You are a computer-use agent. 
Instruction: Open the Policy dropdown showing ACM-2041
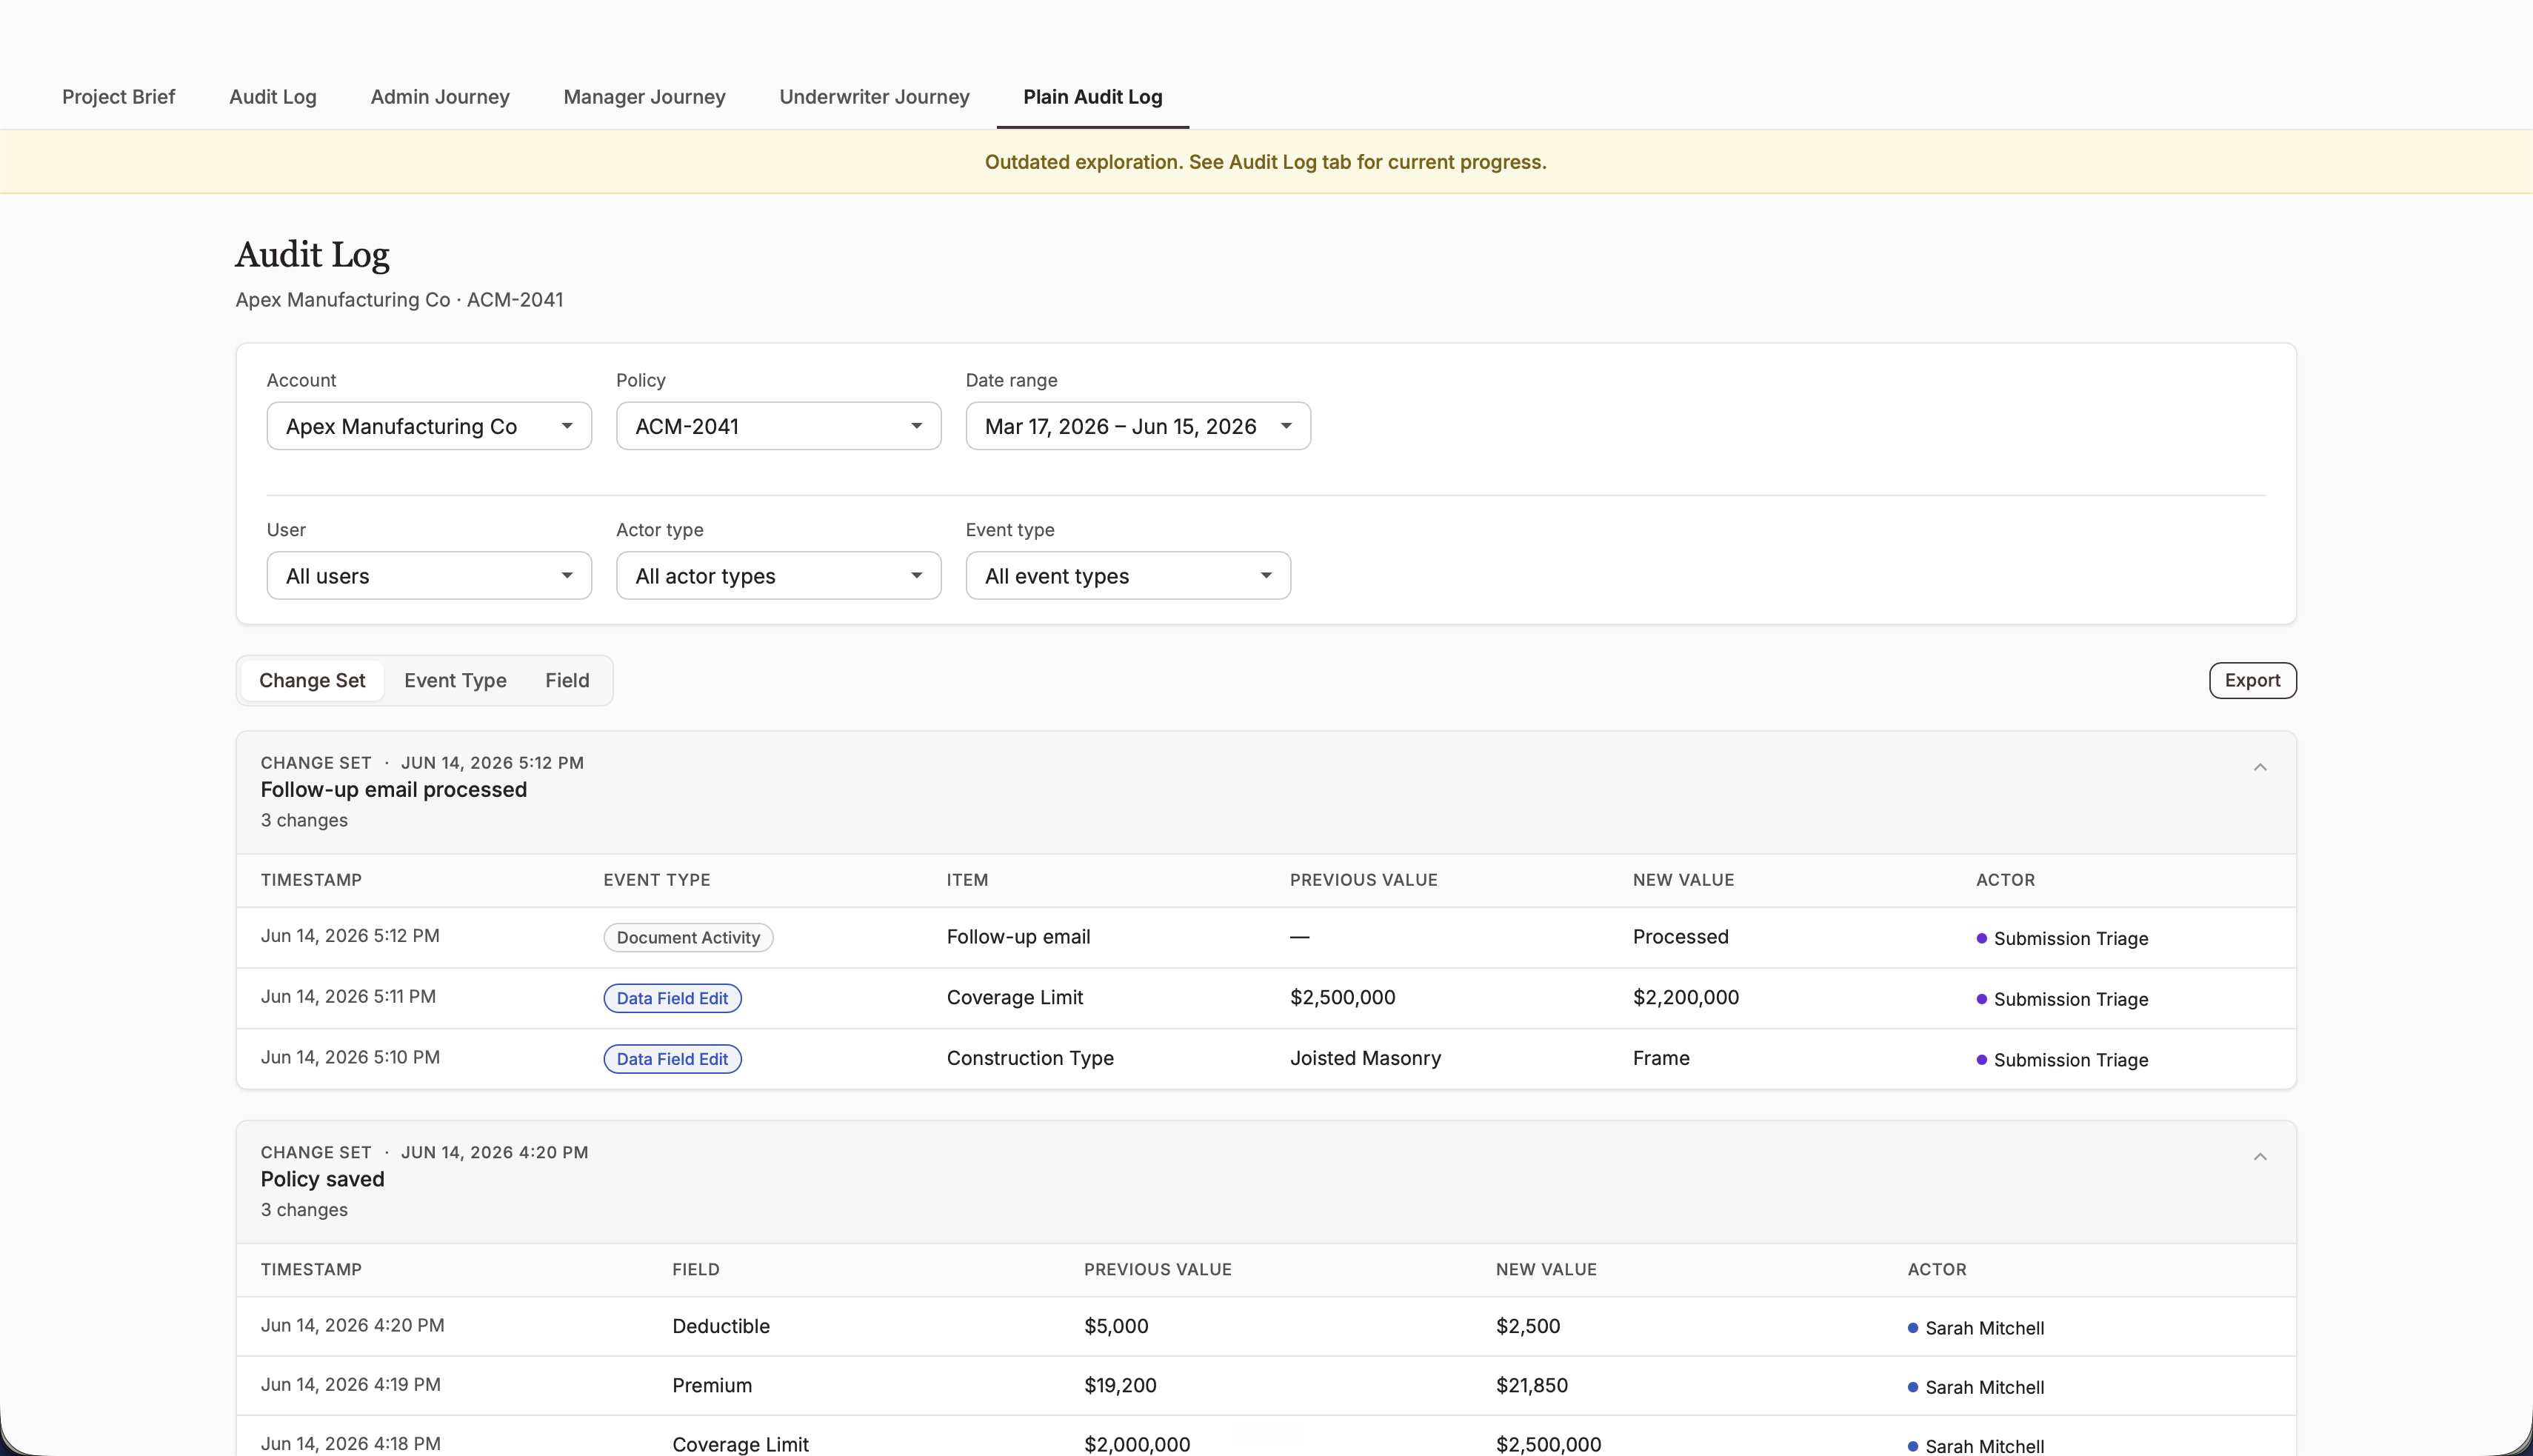point(778,426)
